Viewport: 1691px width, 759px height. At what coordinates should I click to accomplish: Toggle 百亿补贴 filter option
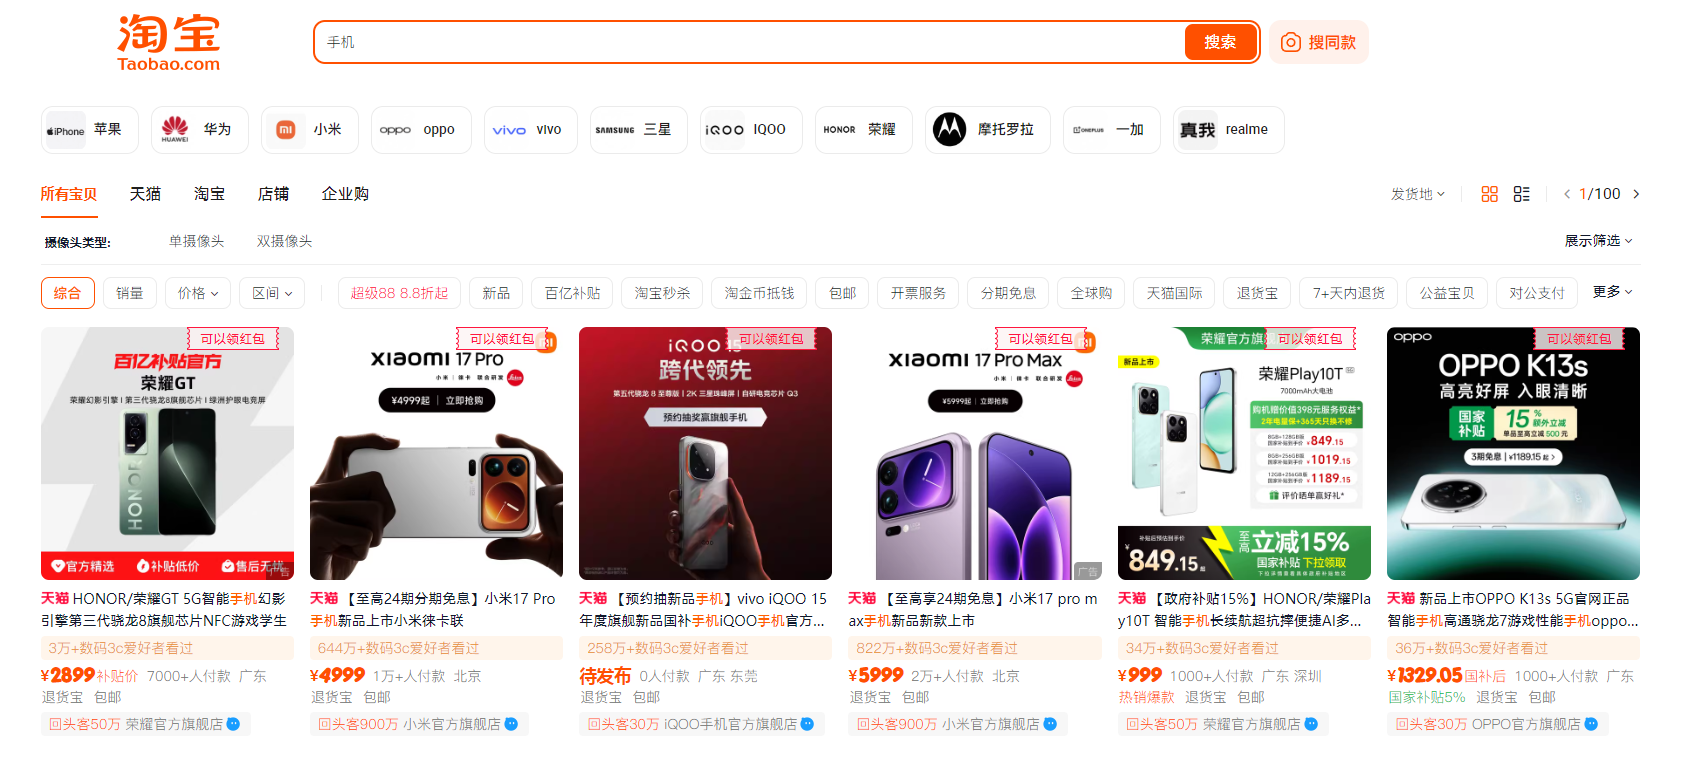pos(572,293)
